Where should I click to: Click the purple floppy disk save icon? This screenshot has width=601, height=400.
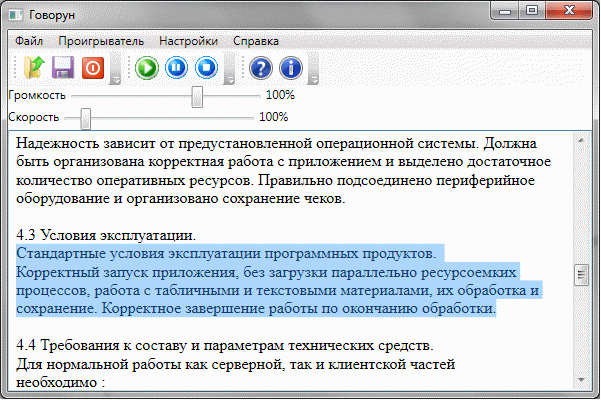click(x=63, y=67)
